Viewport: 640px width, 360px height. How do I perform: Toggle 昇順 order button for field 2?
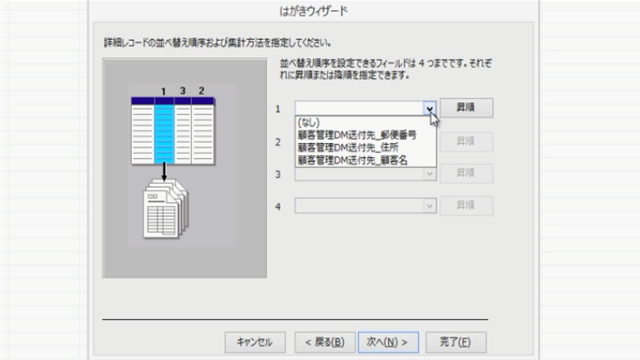pos(466,142)
